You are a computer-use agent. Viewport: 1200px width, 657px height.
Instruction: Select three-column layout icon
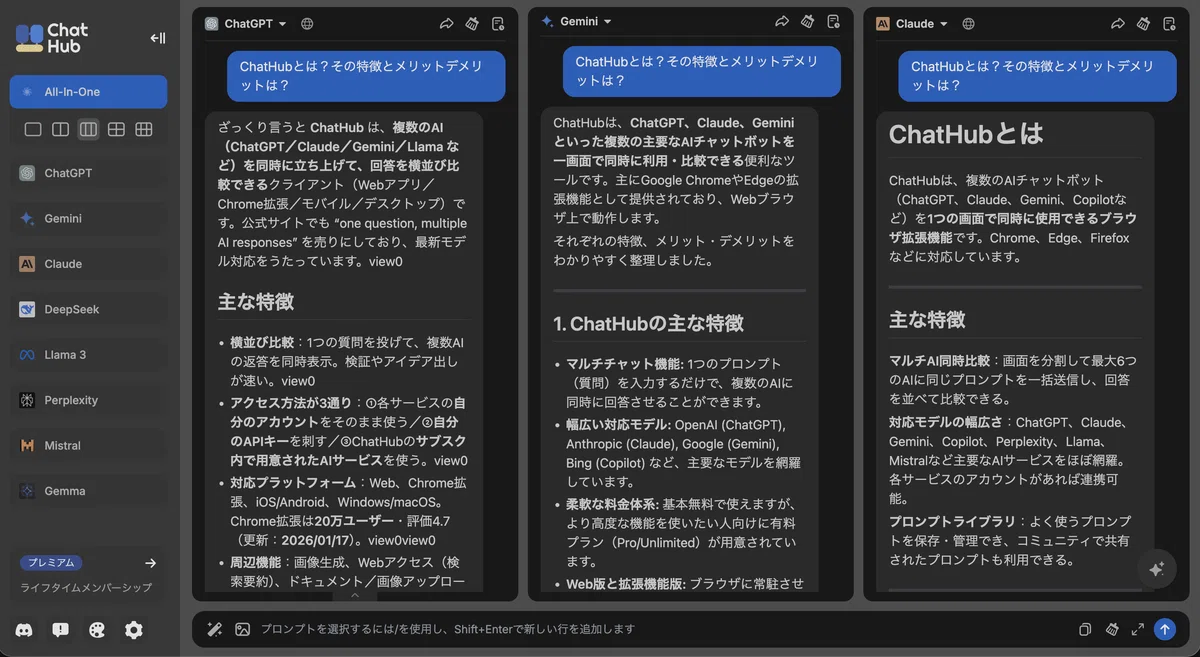88,130
